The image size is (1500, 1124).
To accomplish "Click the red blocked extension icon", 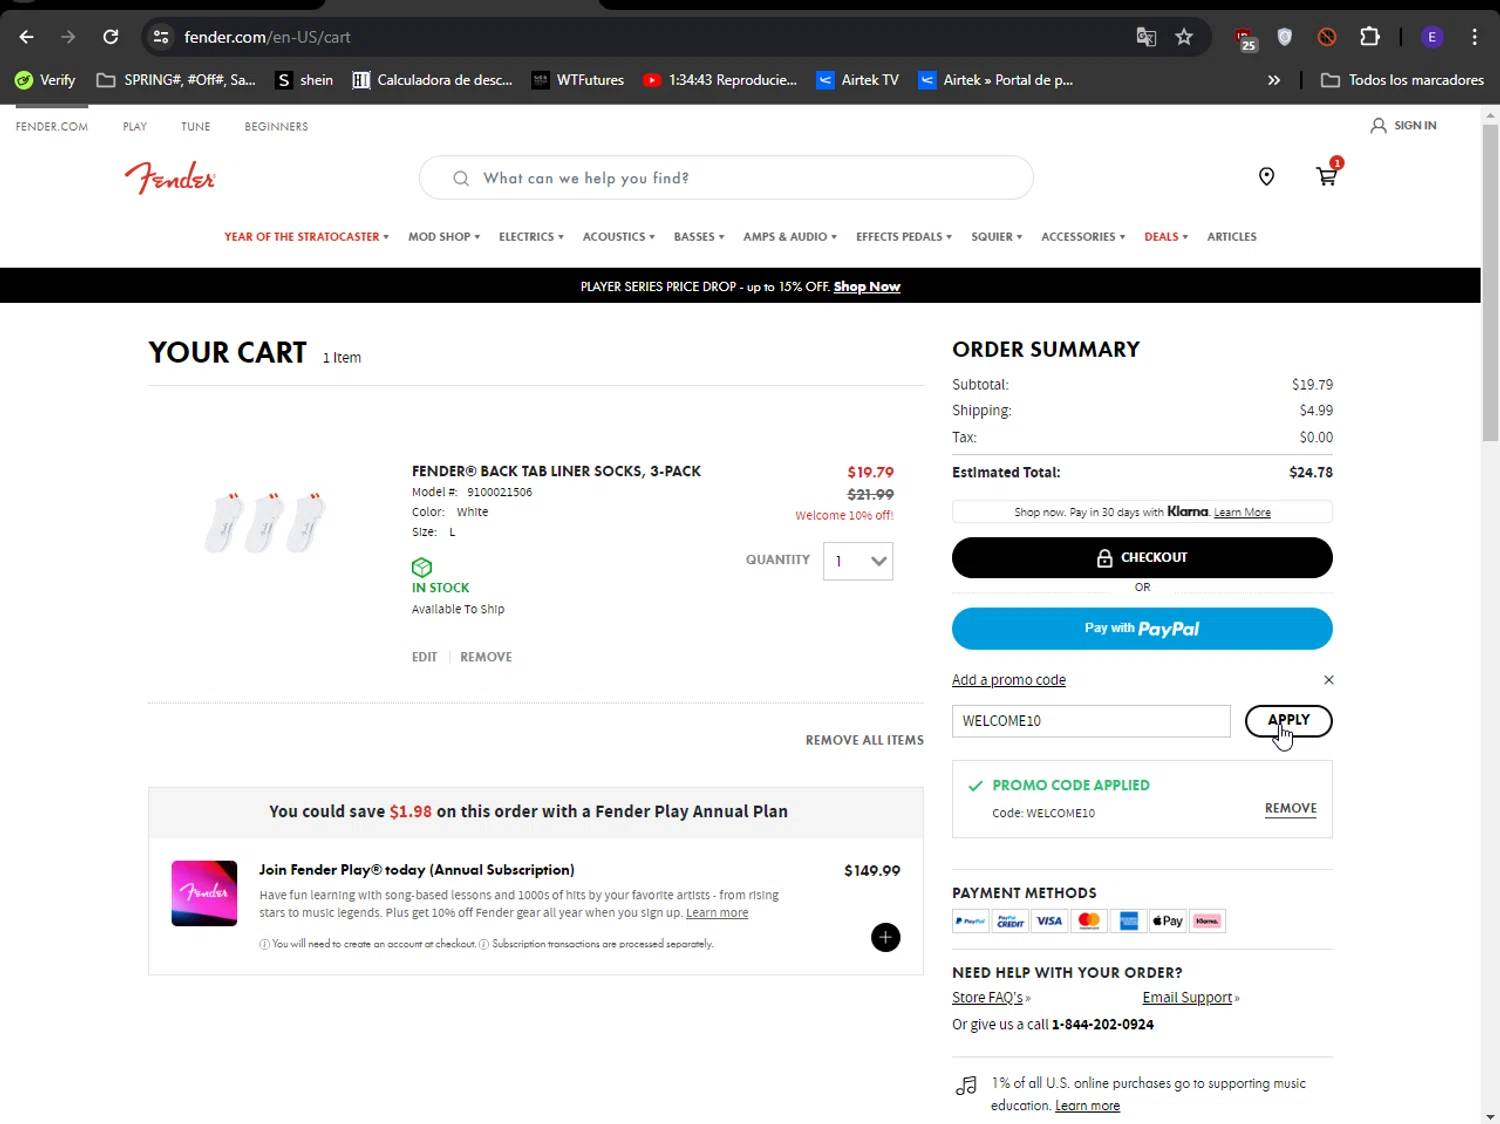I will pyautogui.click(x=1327, y=37).
